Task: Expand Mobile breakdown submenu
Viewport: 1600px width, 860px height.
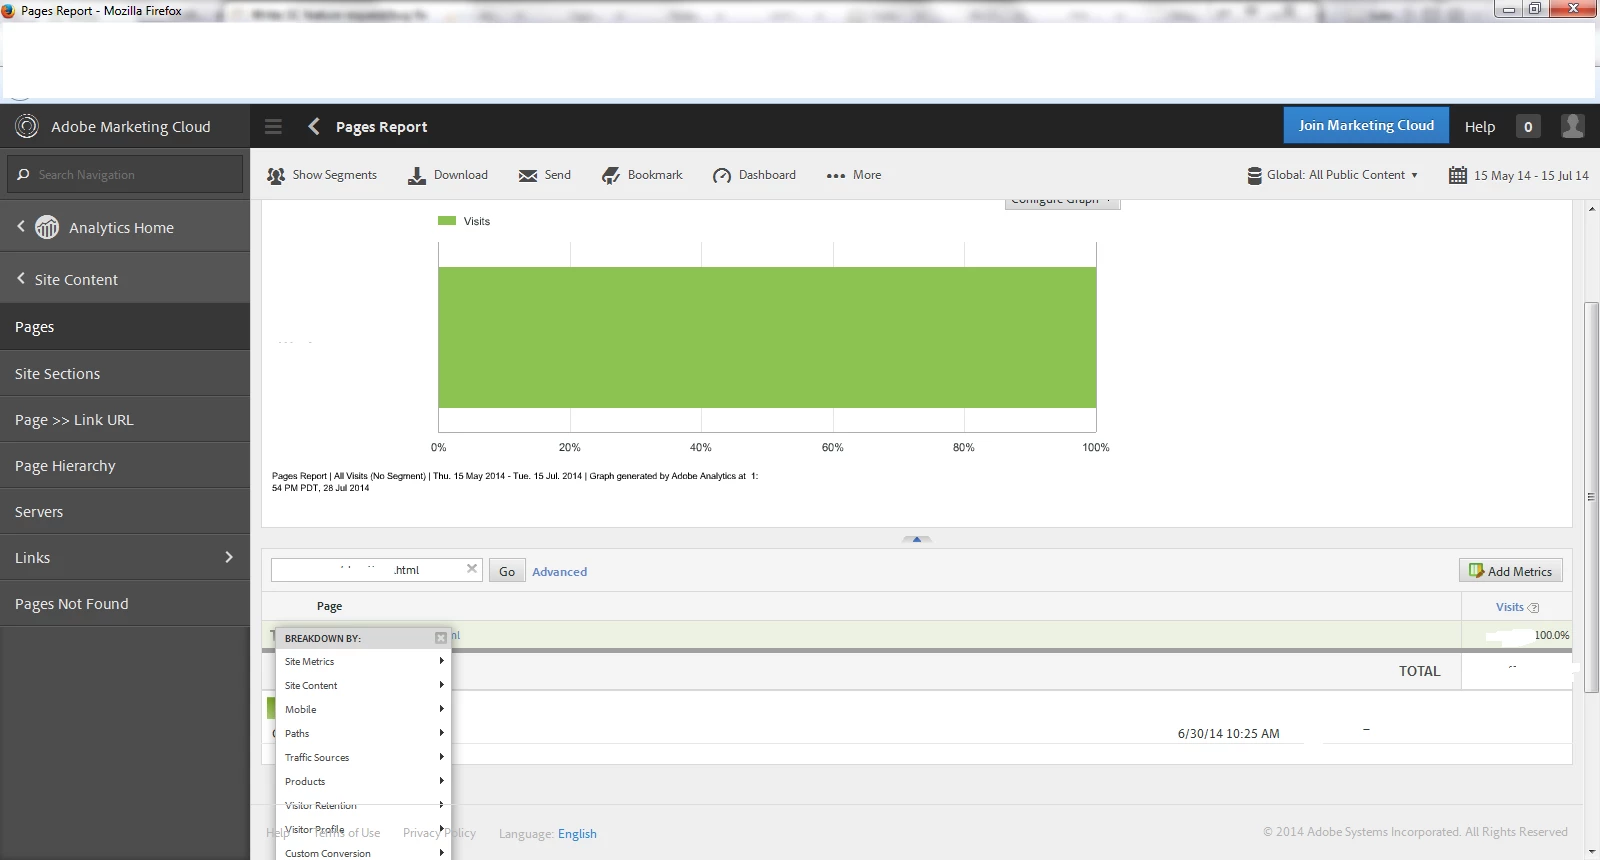Action: pos(363,709)
